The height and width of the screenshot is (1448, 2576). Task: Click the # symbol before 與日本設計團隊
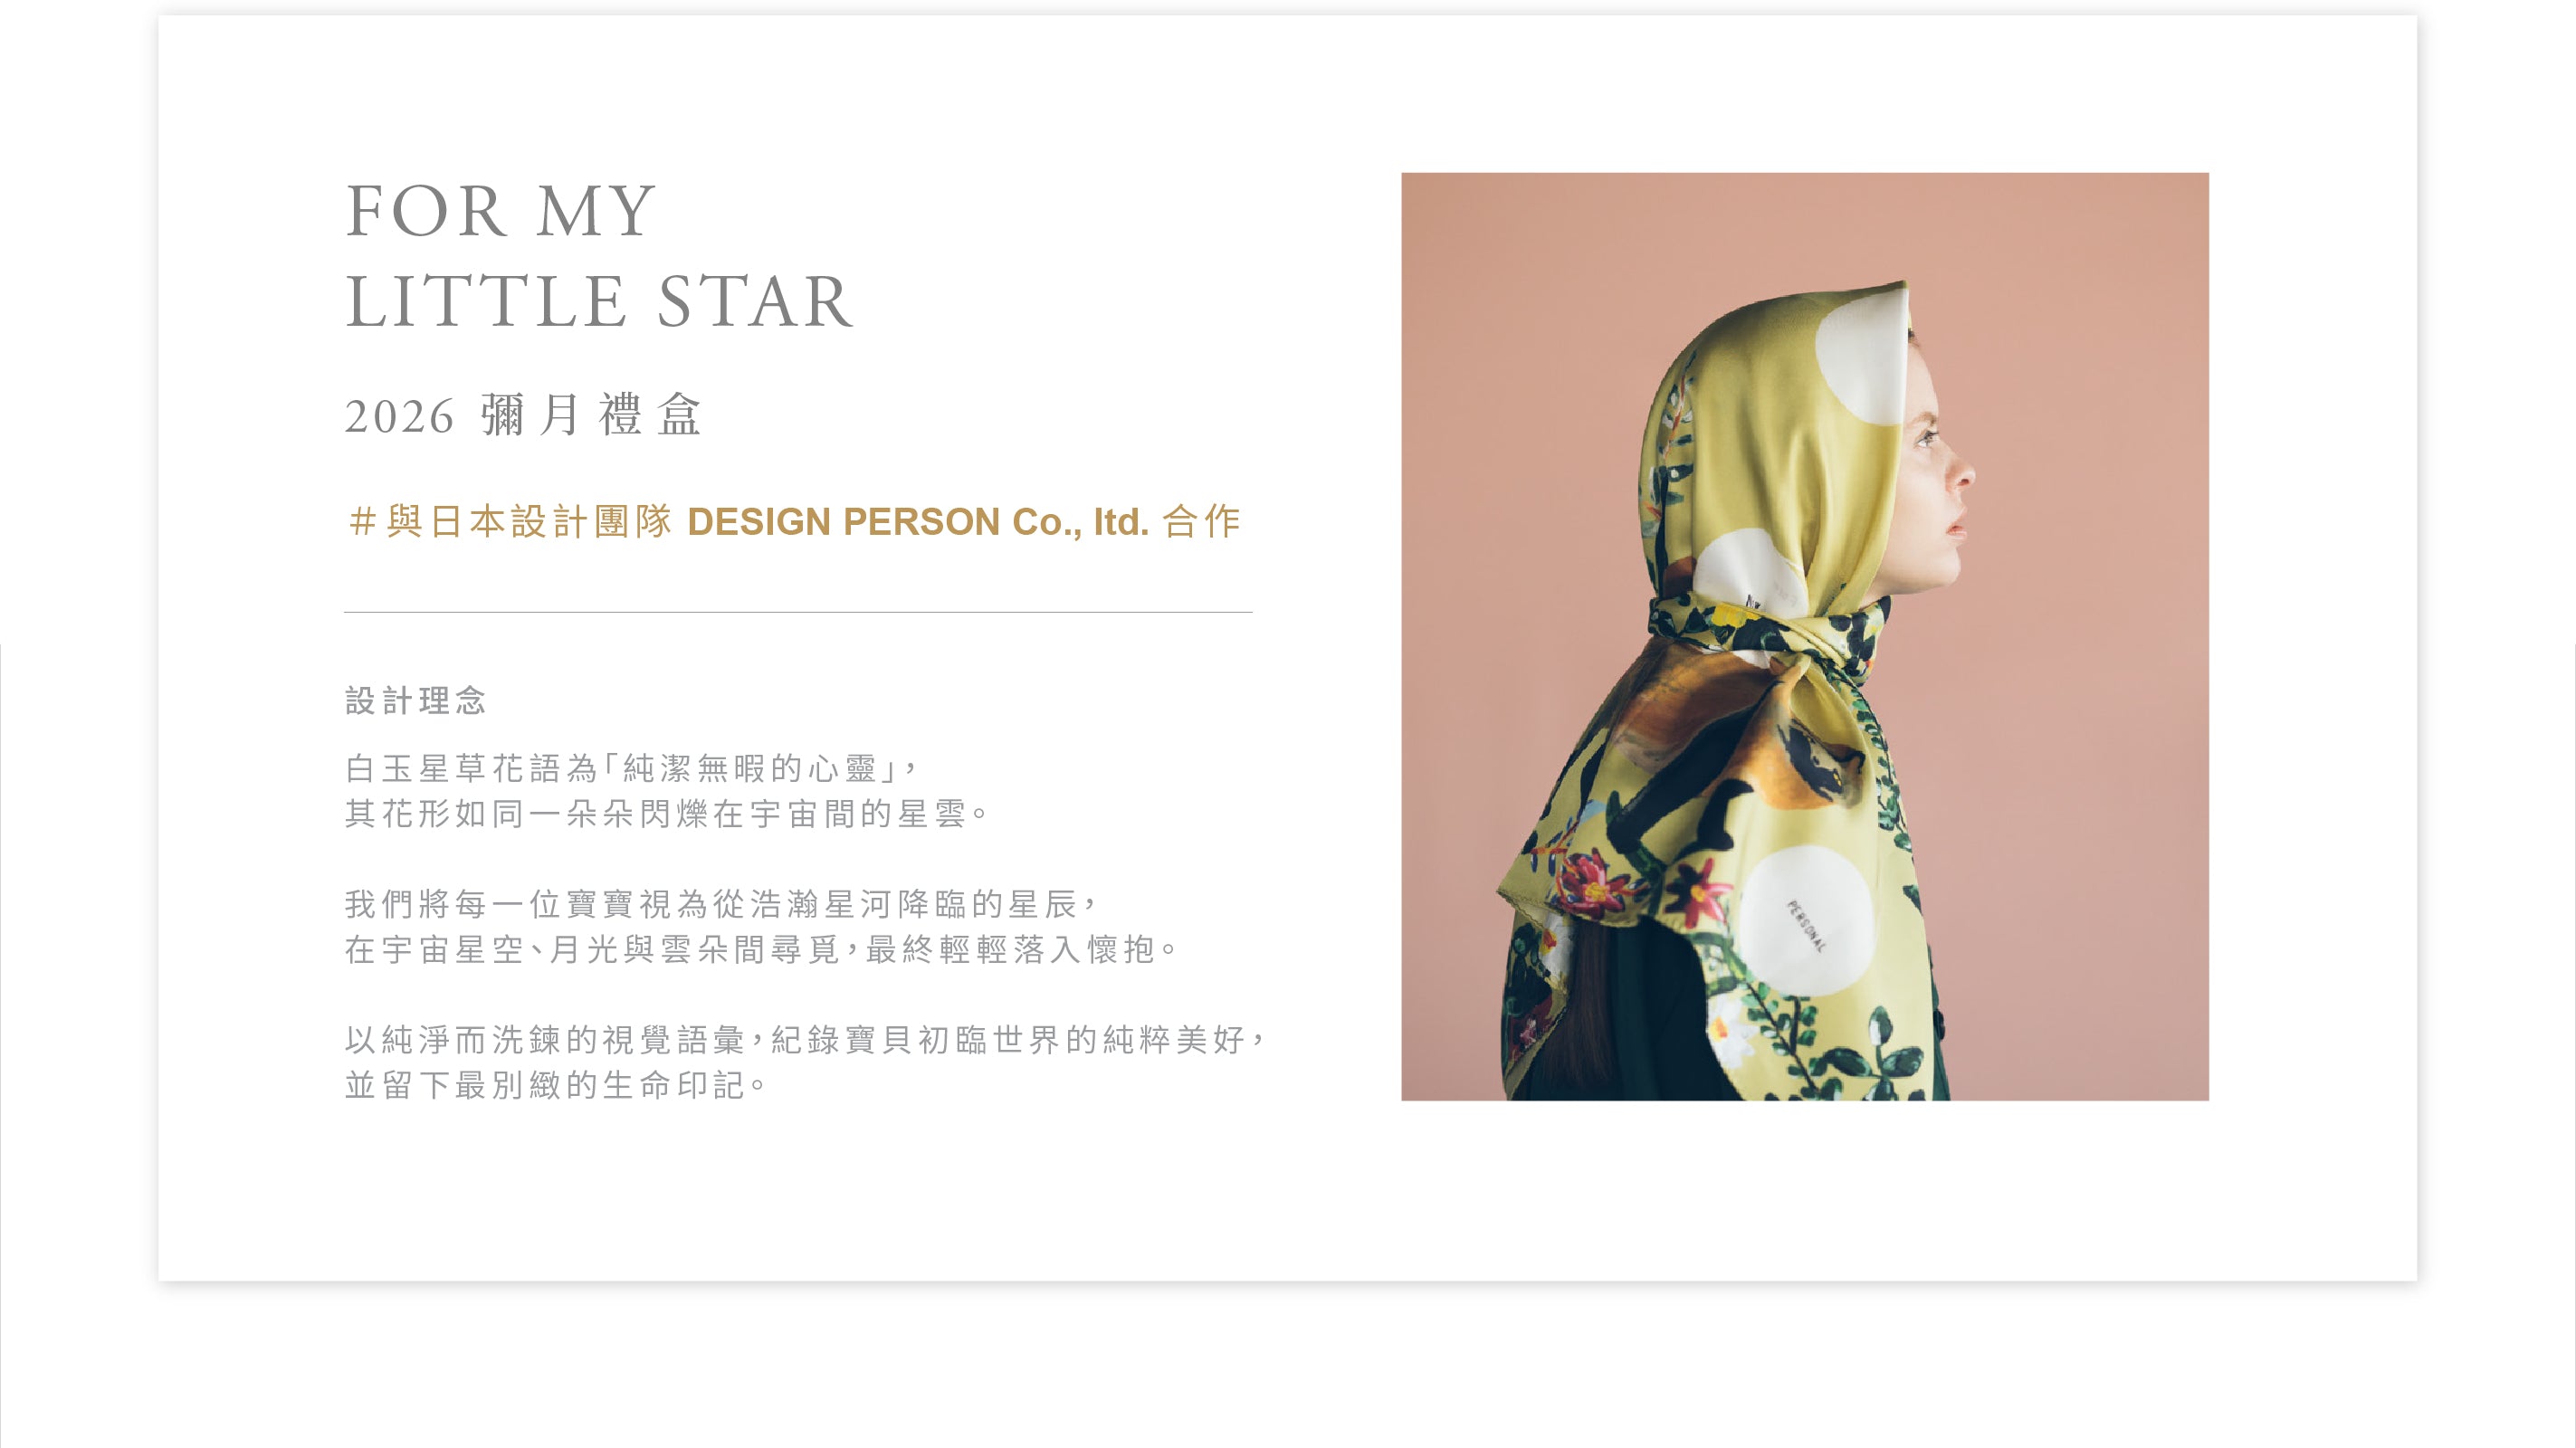point(362,521)
